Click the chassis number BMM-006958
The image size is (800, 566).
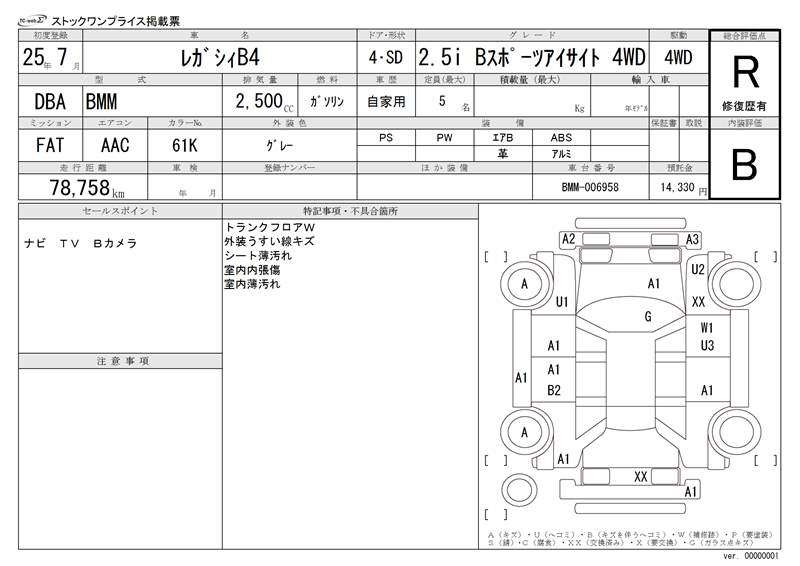[x=590, y=187]
